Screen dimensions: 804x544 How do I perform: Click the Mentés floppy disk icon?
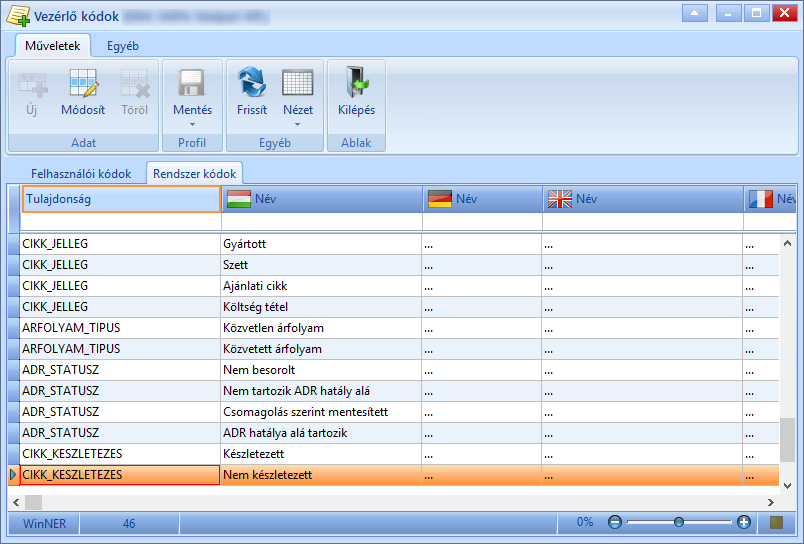click(192, 83)
